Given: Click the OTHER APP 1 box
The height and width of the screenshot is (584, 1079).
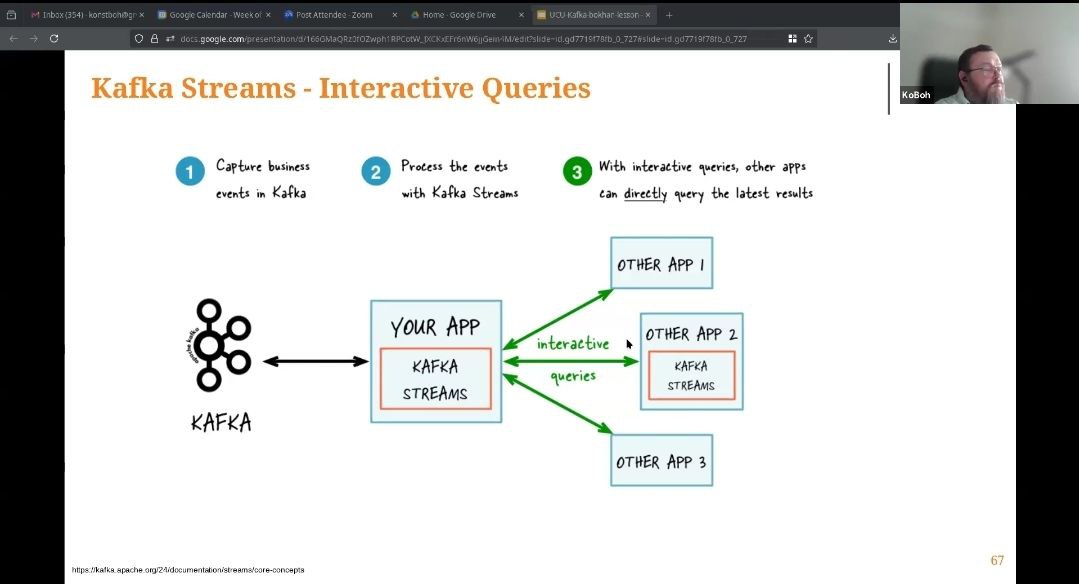Looking at the screenshot, I should point(661,263).
